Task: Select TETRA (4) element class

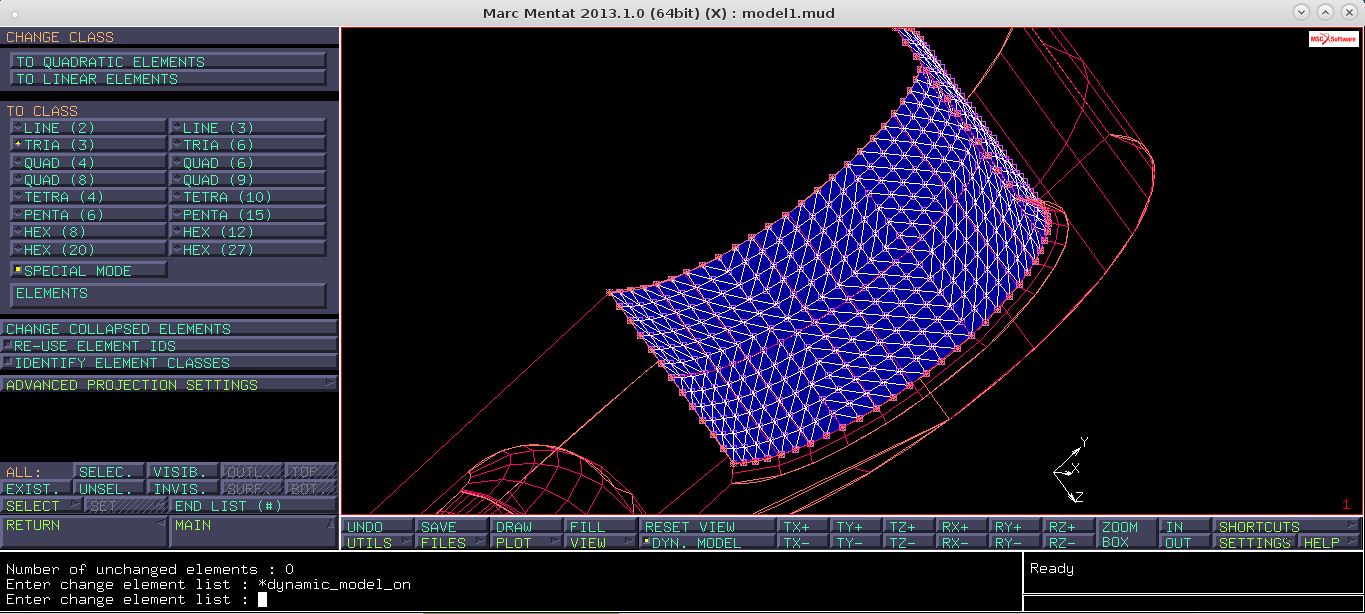Action: (88, 197)
